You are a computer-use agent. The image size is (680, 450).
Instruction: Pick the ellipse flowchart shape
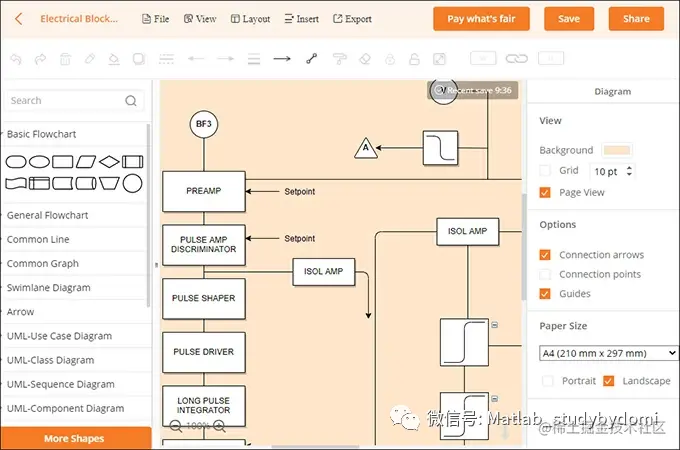pyautogui.click(x=39, y=162)
